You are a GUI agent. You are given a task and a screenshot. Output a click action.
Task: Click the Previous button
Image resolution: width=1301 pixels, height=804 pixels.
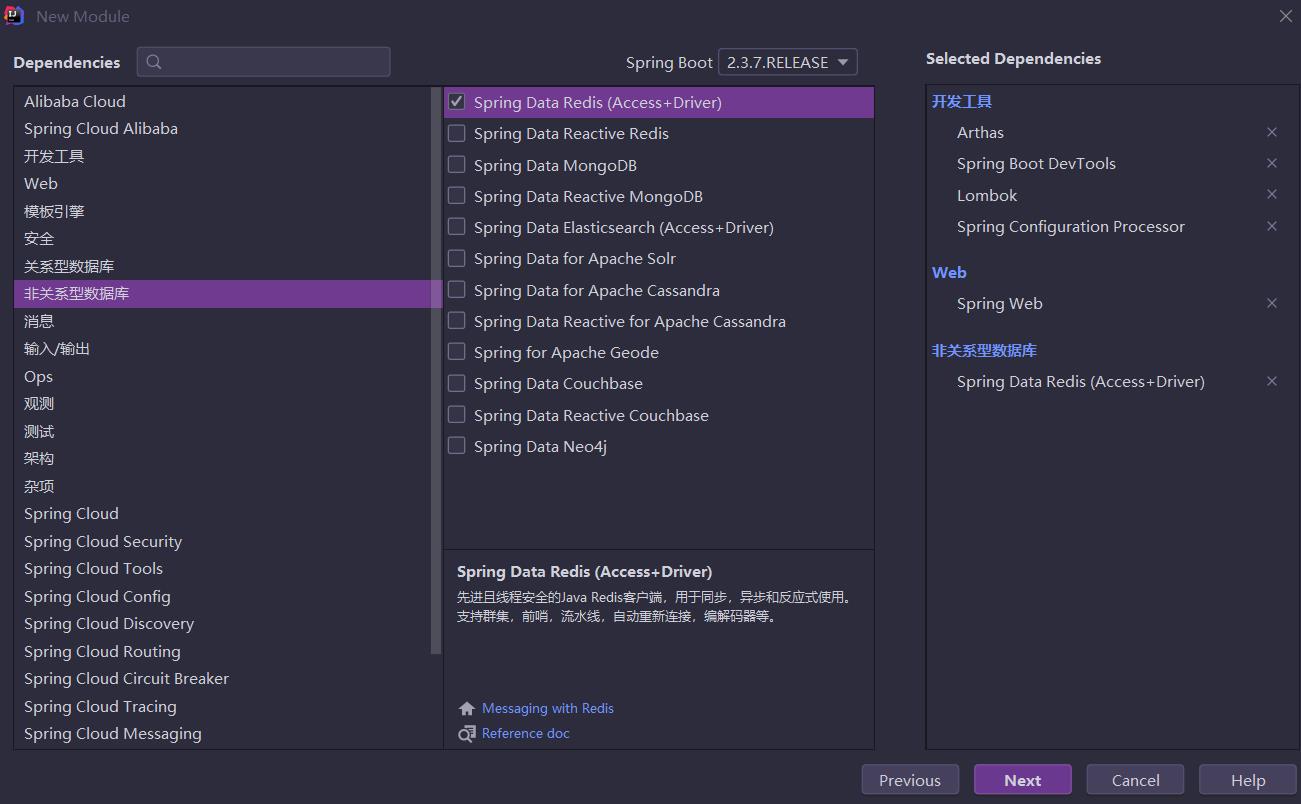point(910,780)
